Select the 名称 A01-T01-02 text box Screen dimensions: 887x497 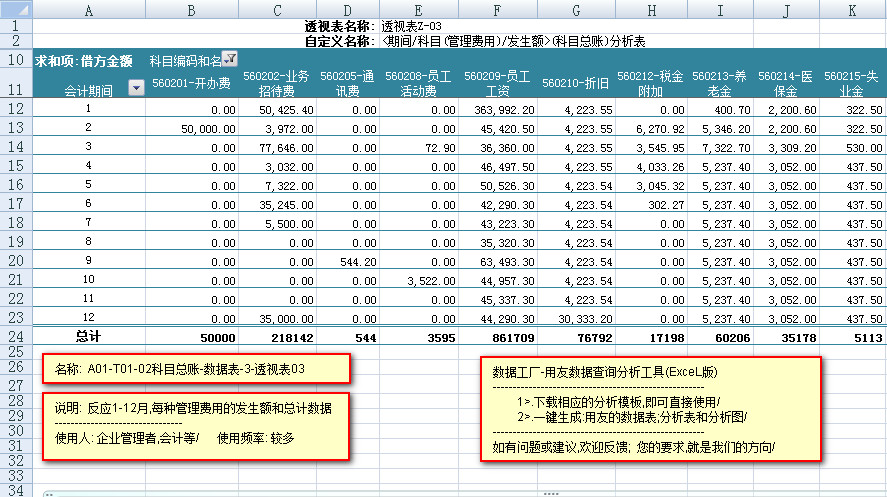pyautogui.click(x=195, y=369)
